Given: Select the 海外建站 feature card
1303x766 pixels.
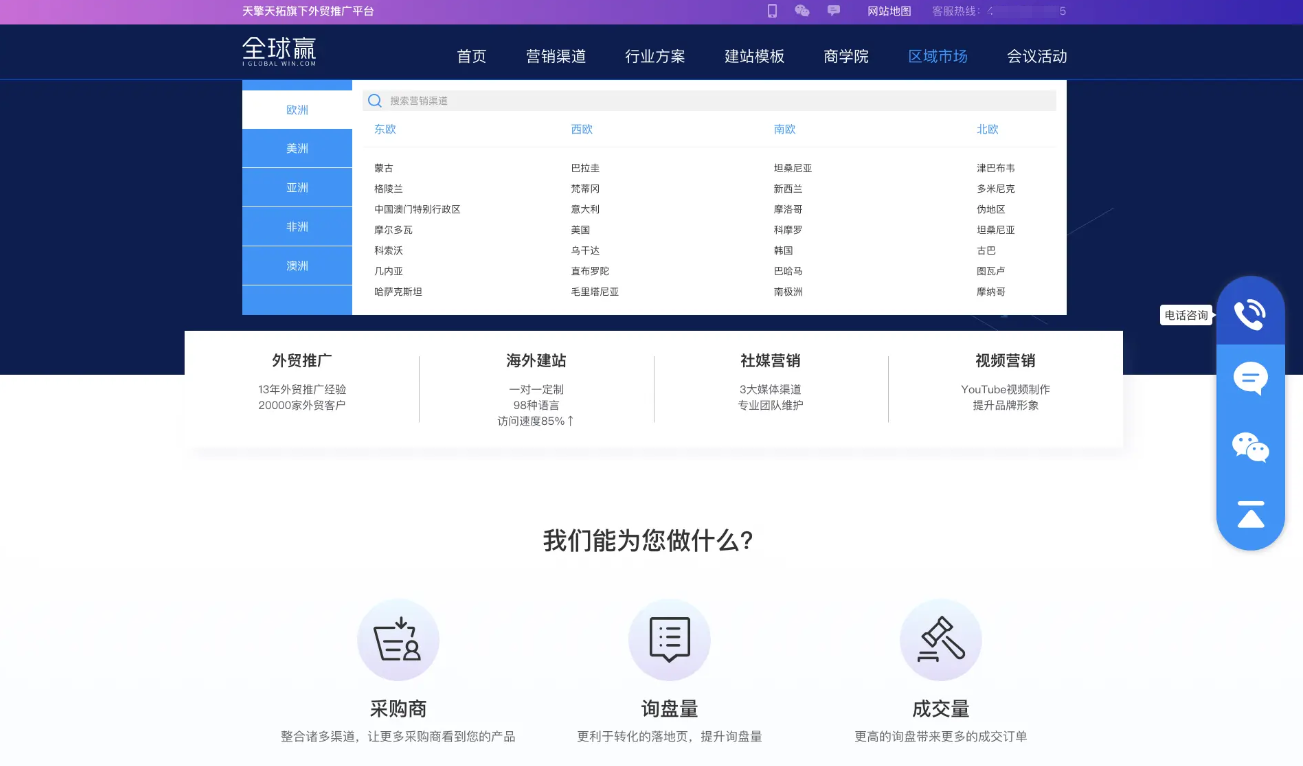Looking at the screenshot, I should tap(536, 388).
